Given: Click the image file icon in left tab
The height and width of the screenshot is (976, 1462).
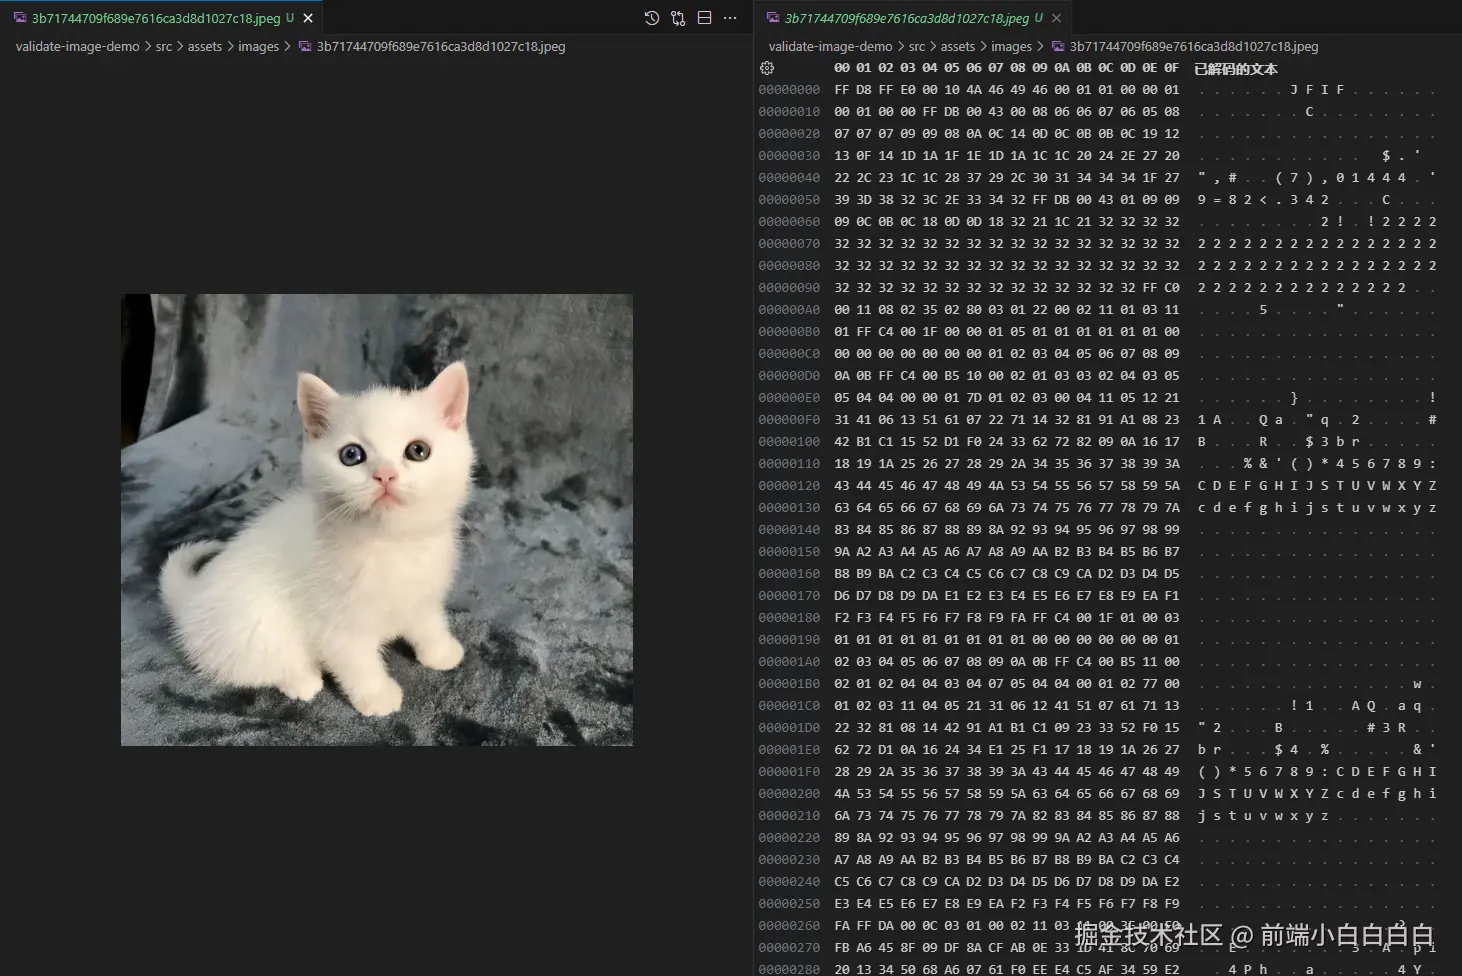Looking at the screenshot, I should pos(20,18).
